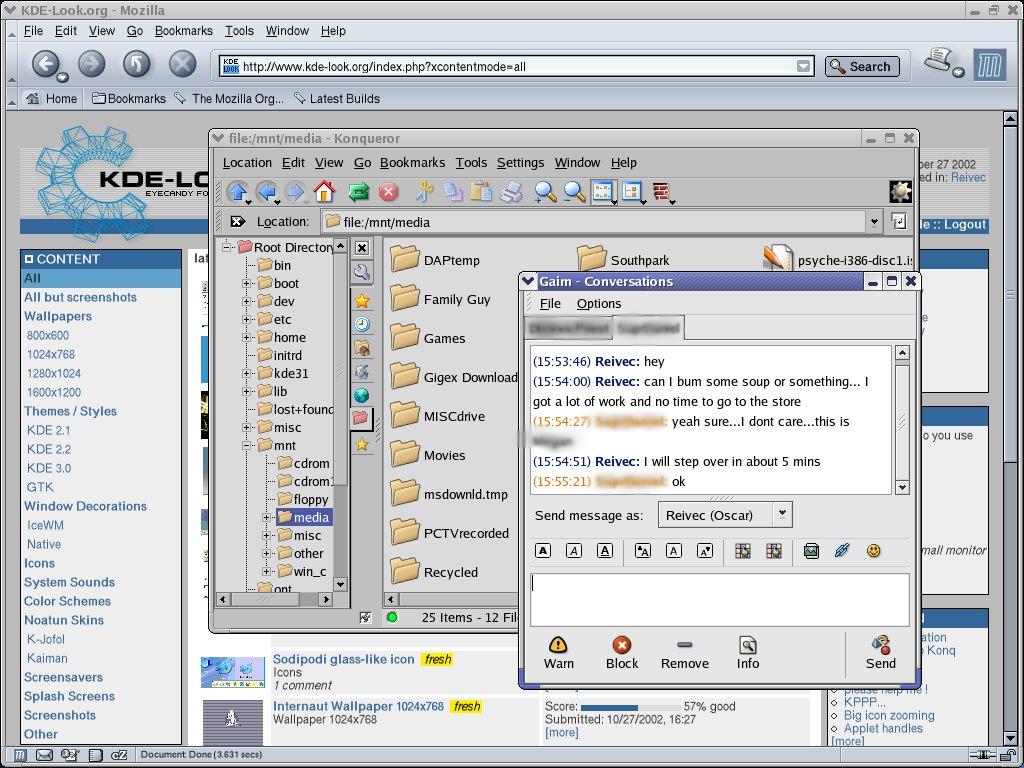Expand the boot folder in tree
The image size is (1024, 768).
[246, 283]
